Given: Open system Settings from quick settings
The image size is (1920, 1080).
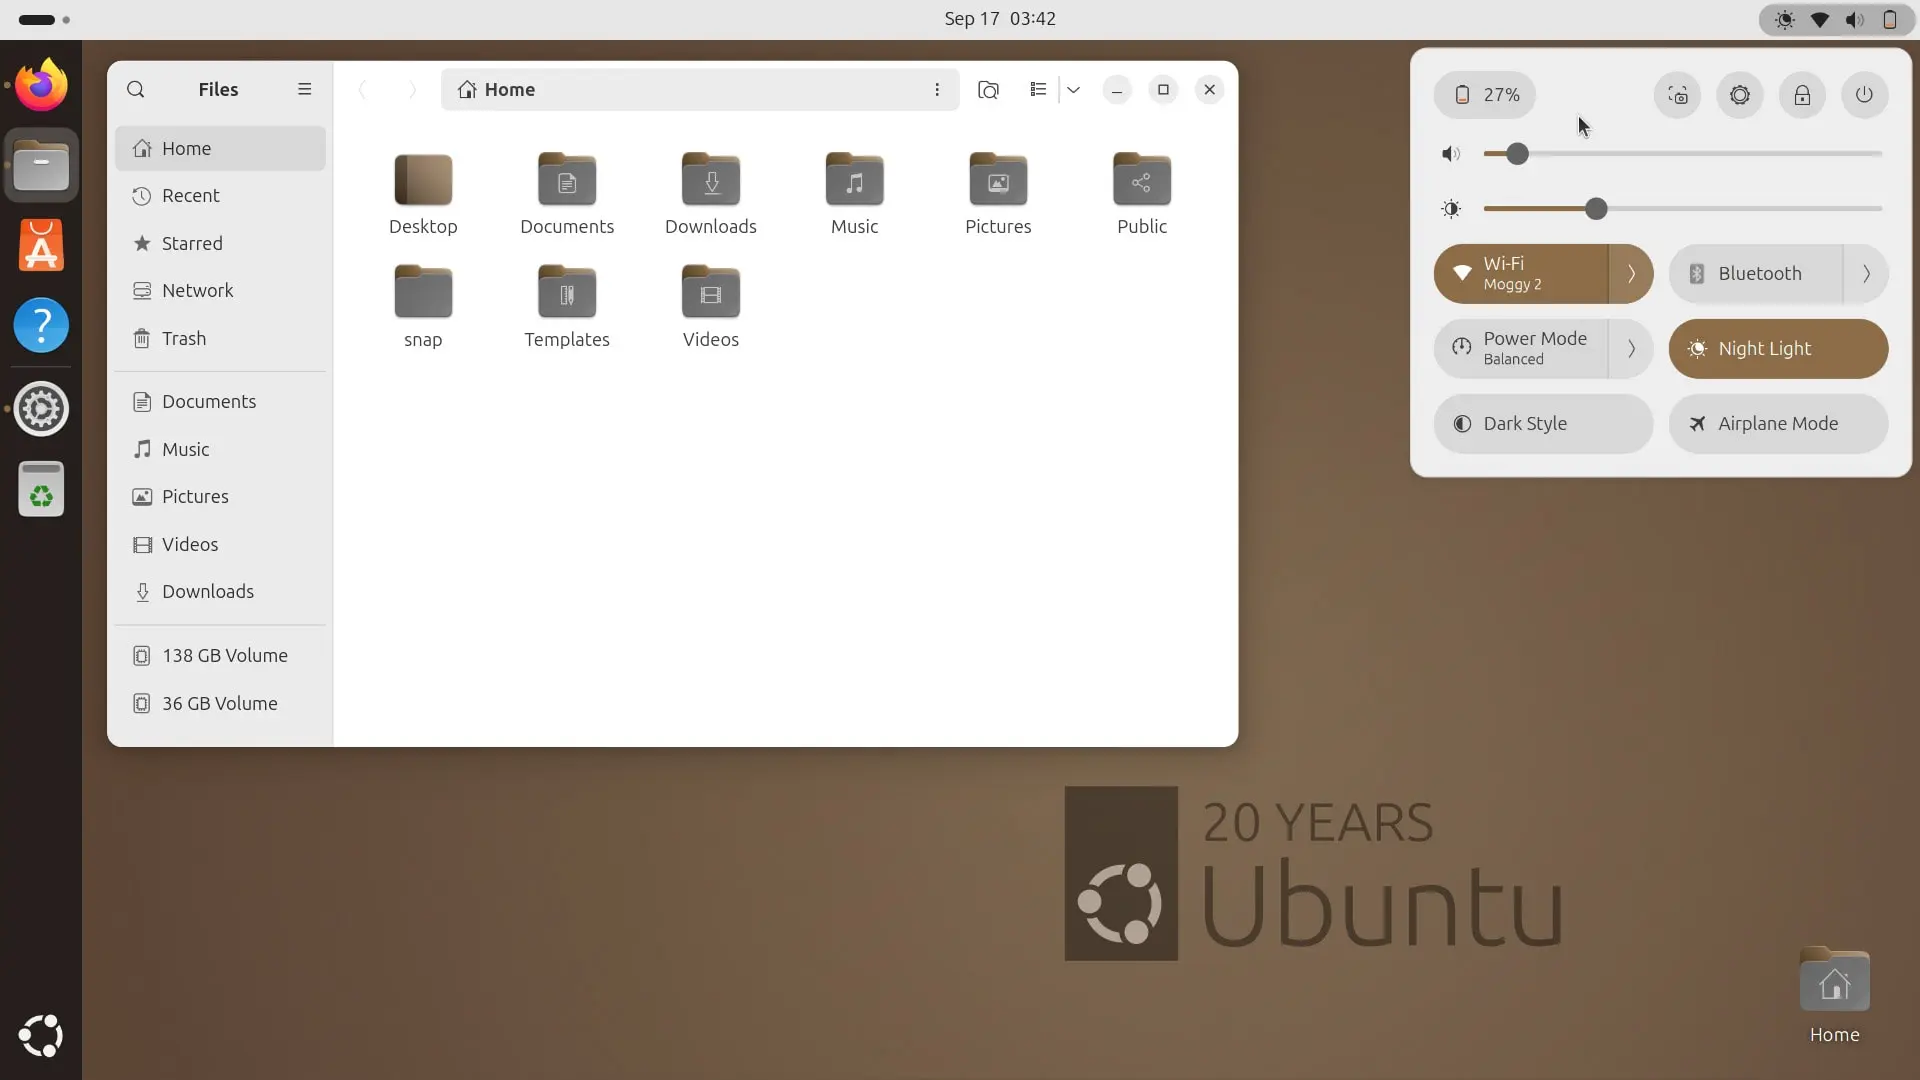Looking at the screenshot, I should pyautogui.click(x=1740, y=95).
